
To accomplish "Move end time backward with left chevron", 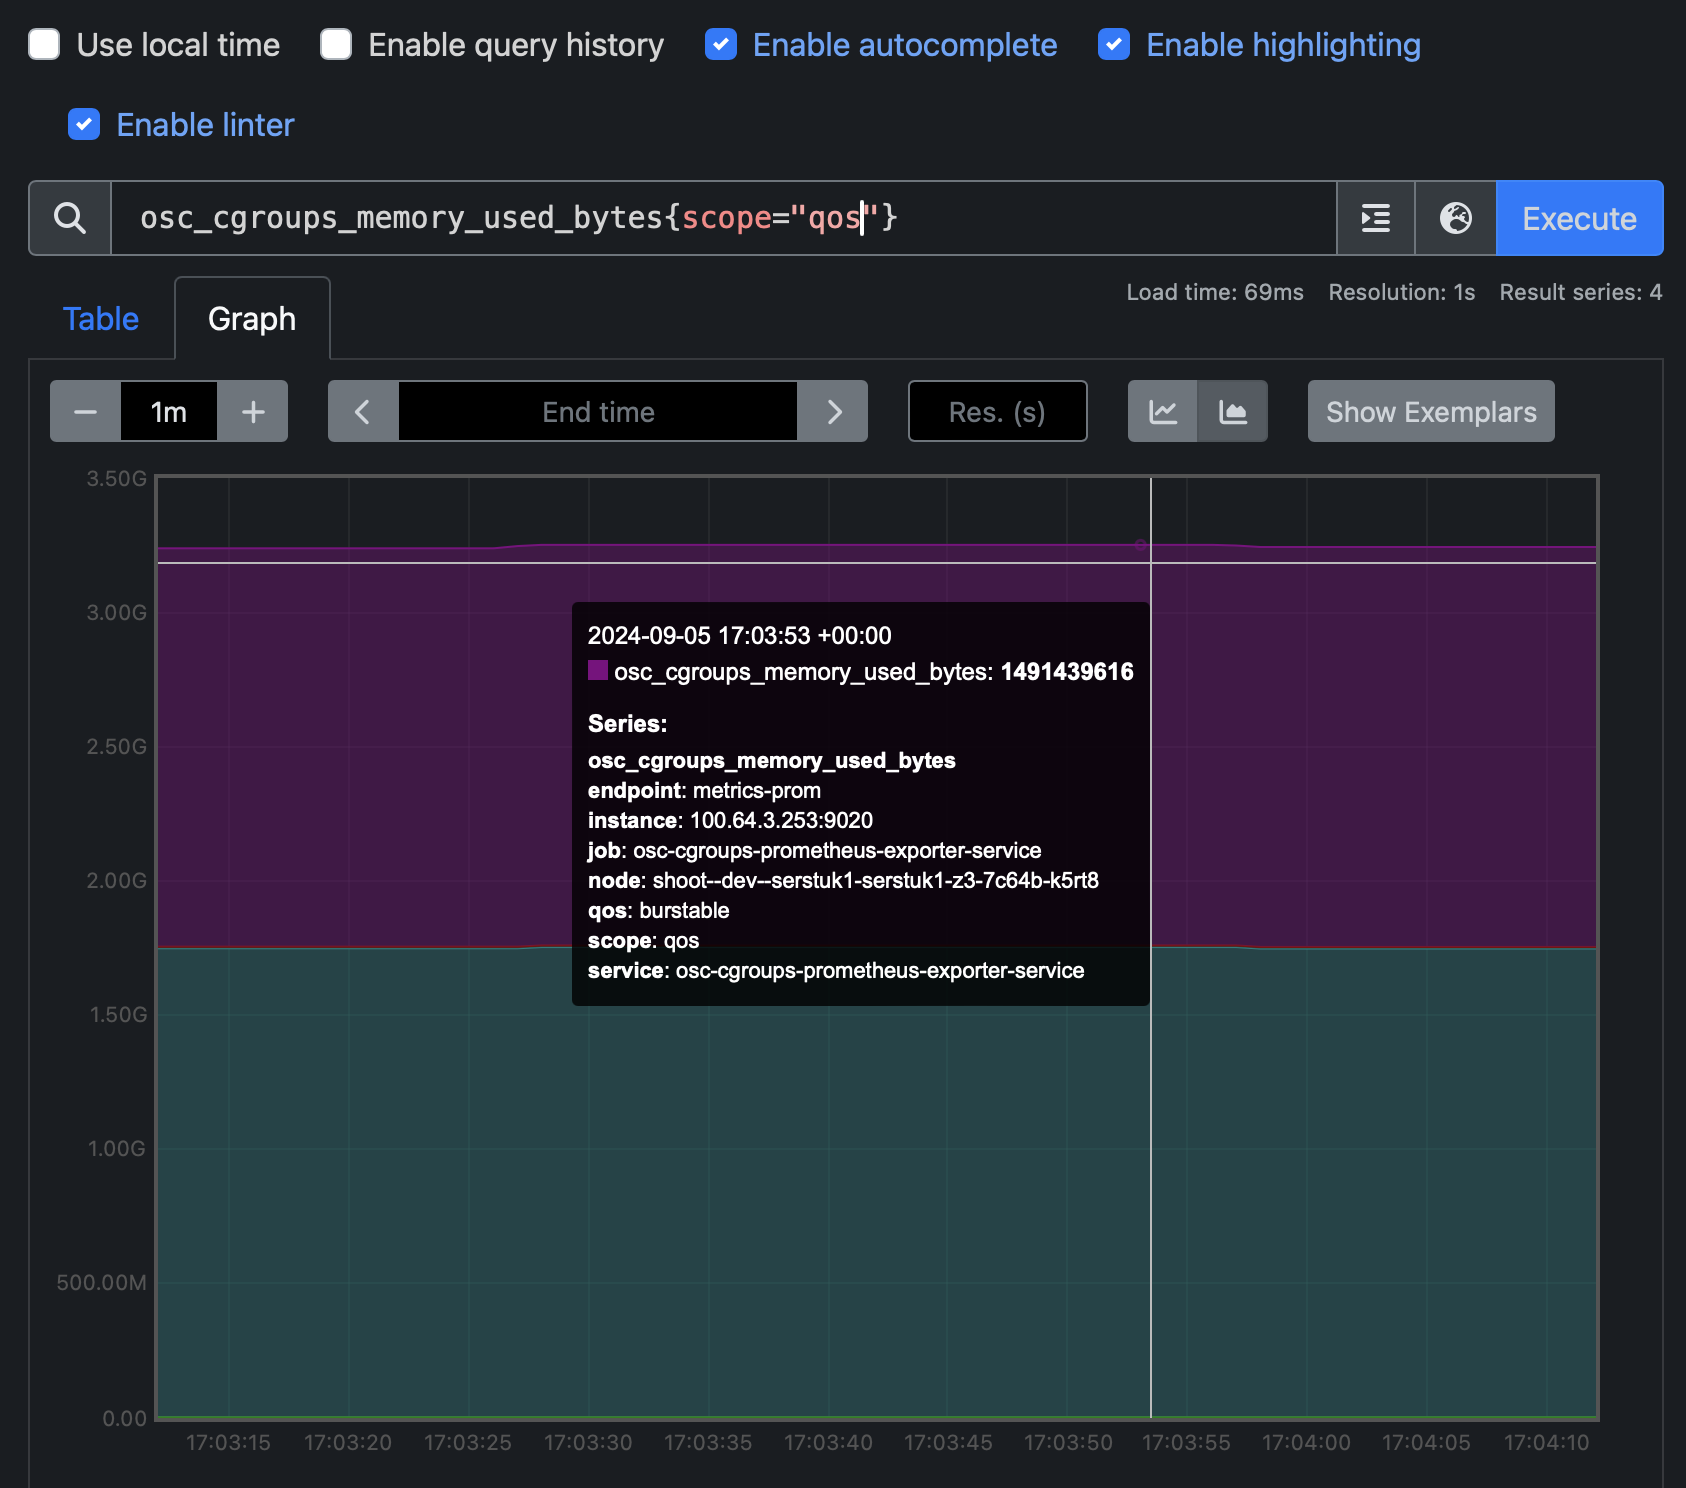I will pos(363,411).
